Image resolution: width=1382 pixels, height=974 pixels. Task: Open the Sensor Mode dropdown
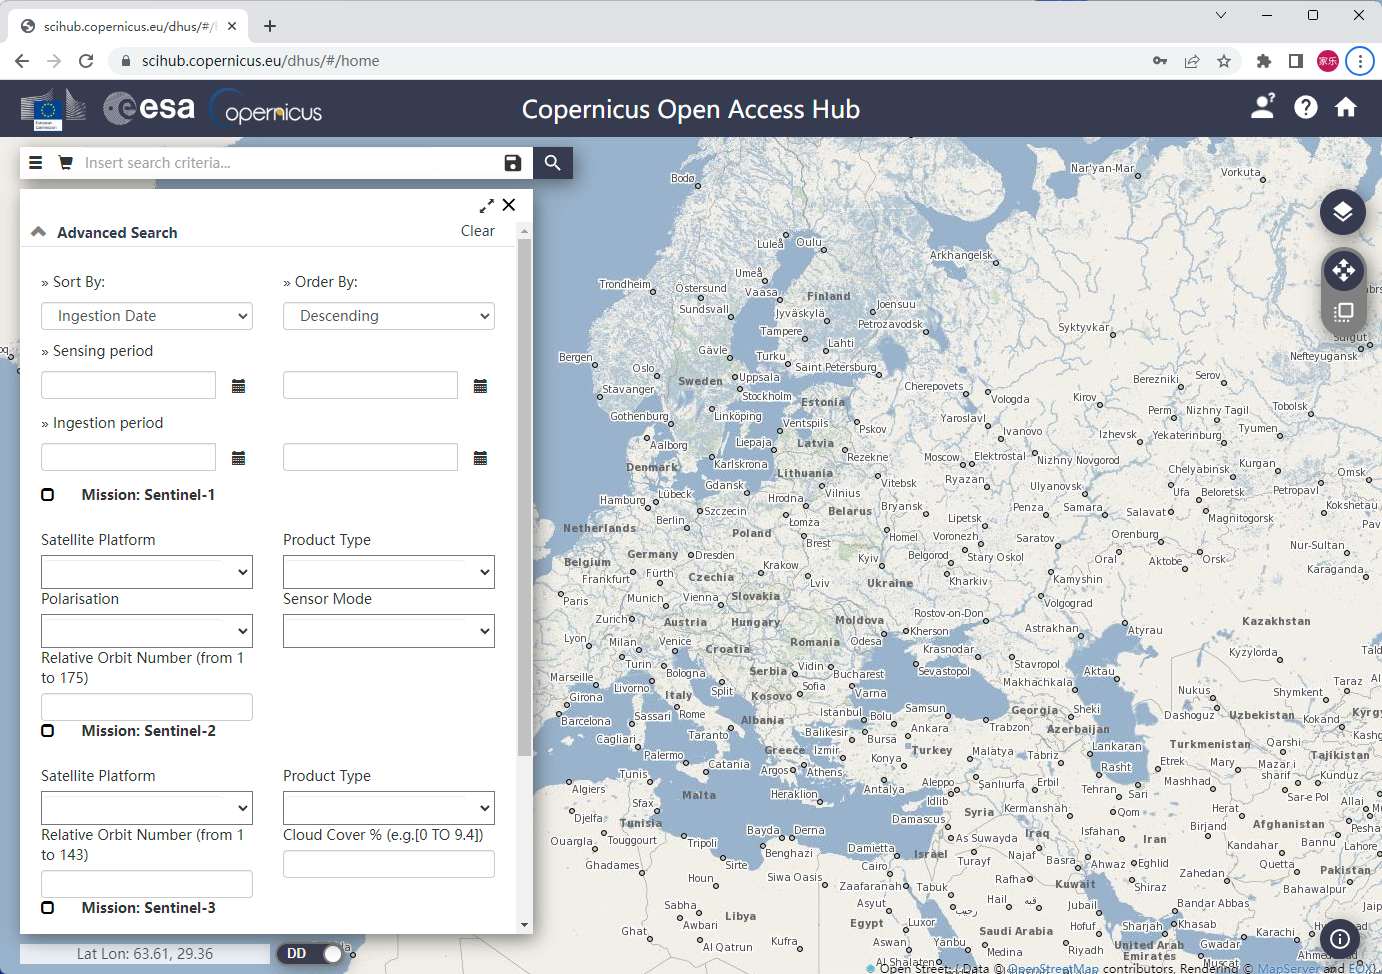[x=389, y=631]
